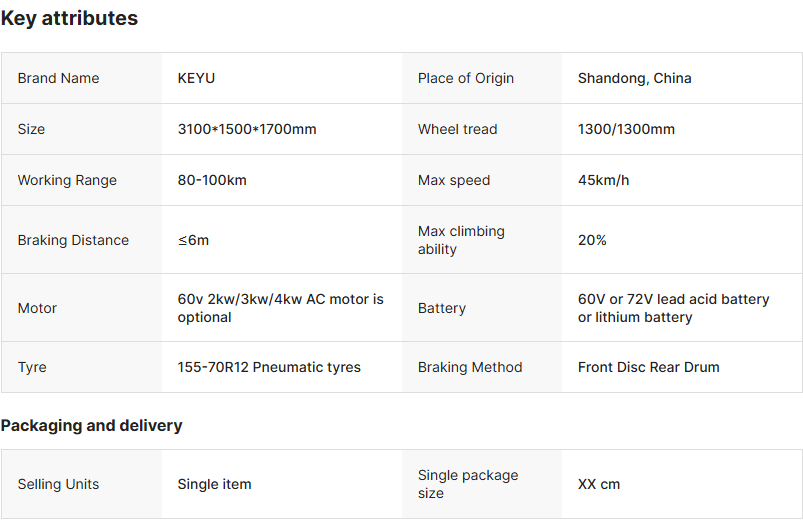The width and height of the screenshot is (803, 522).
Task: Click the Key attributes heading
Action: (x=69, y=18)
